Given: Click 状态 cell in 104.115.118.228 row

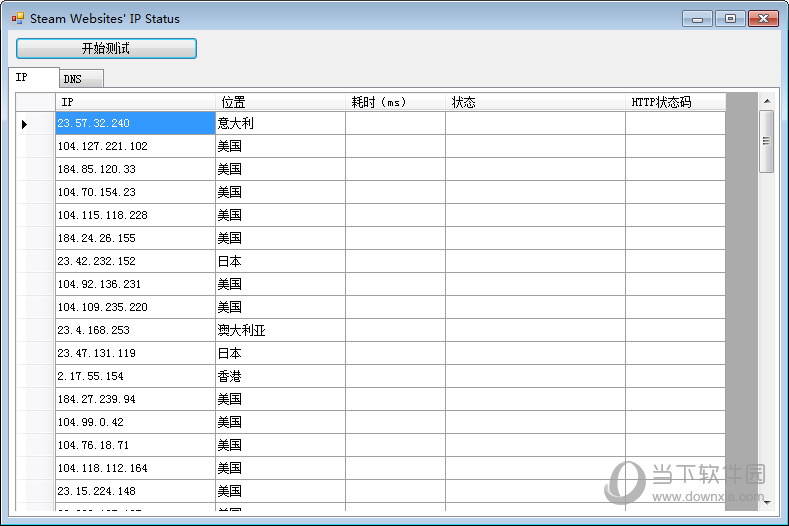Looking at the screenshot, I should [535, 215].
